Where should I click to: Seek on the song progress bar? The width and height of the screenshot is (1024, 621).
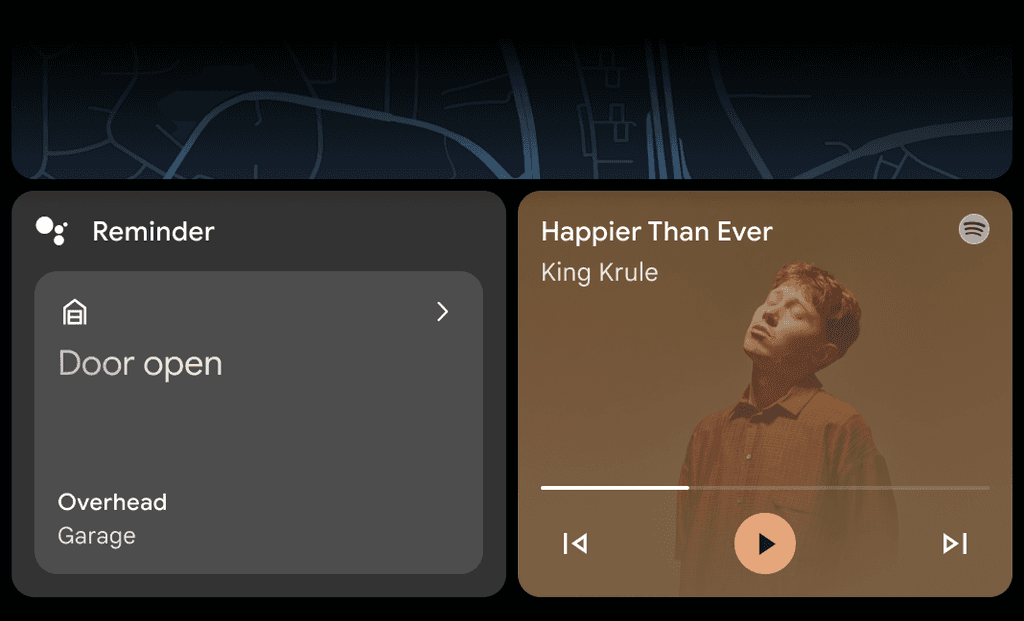[x=765, y=488]
